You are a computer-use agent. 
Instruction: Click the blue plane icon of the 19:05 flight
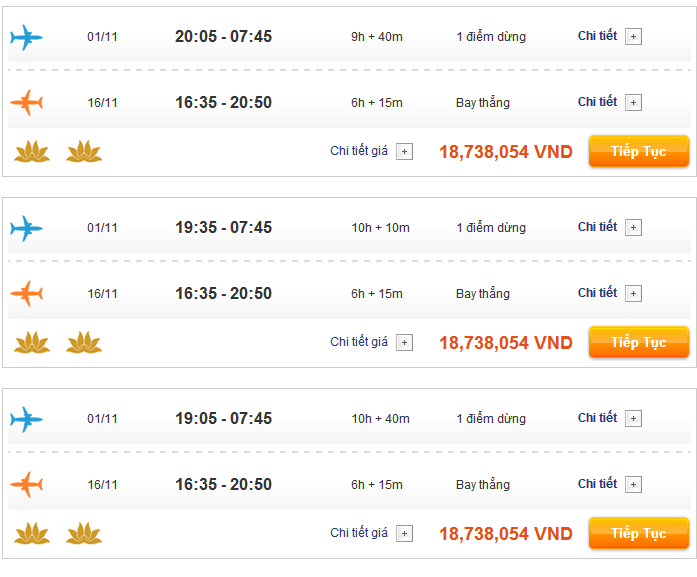pyautogui.click(x=26, y=420)
